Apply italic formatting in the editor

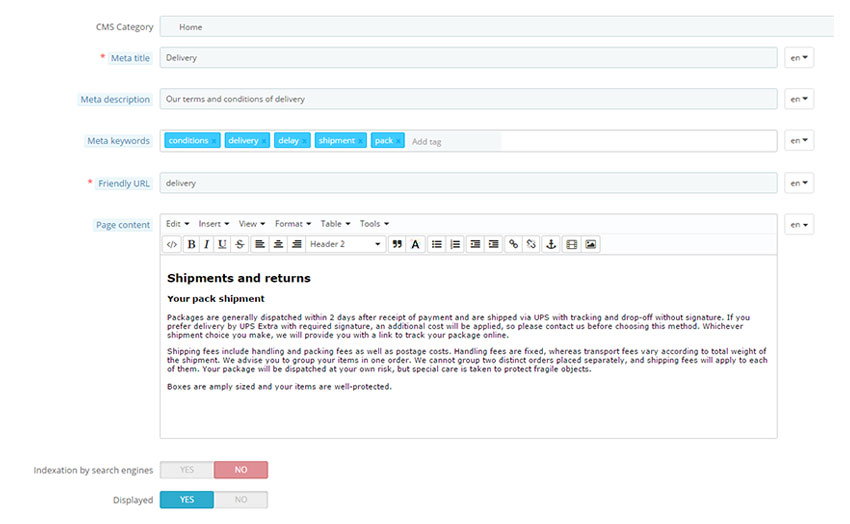click(x=206, y=244)
